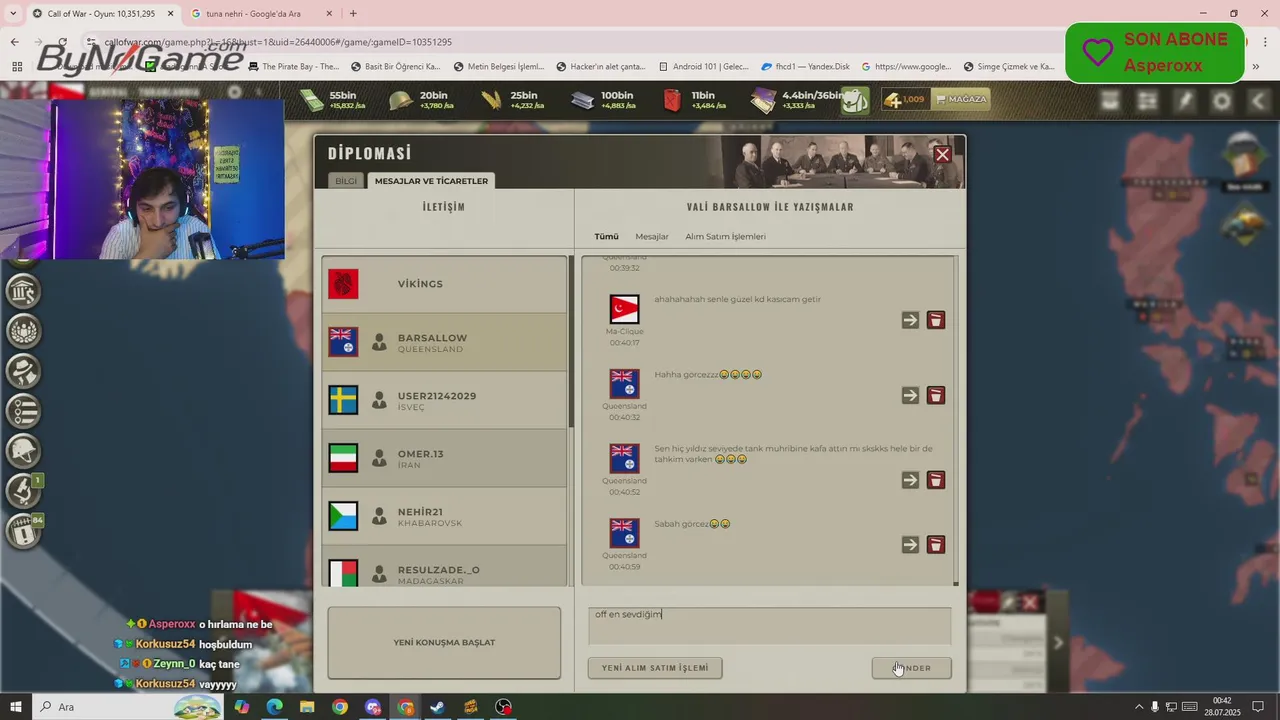Open the list overview sidebar icon
This screenshot has width=1280, height=720.
click(x=23, y=411)
